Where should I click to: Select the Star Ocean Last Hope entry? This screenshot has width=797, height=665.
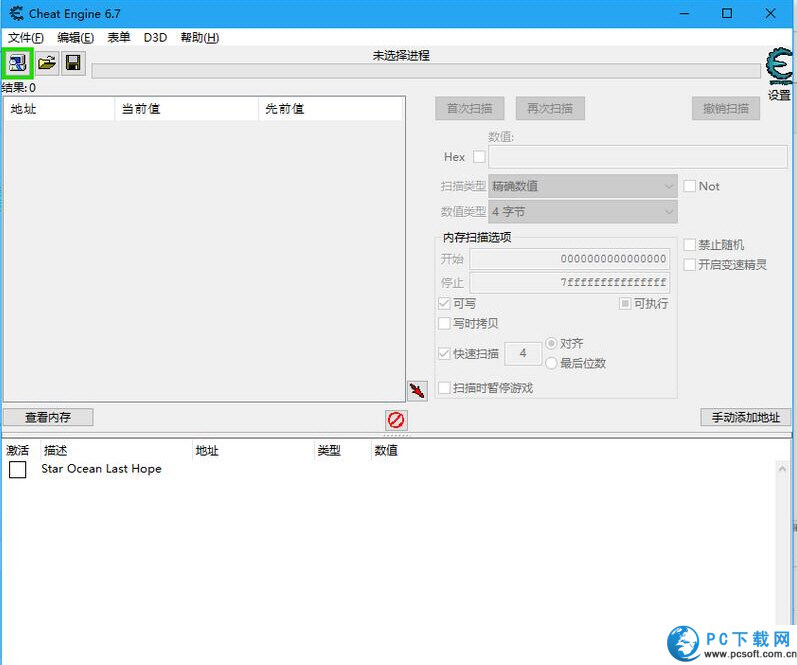(x=101, y=469)
